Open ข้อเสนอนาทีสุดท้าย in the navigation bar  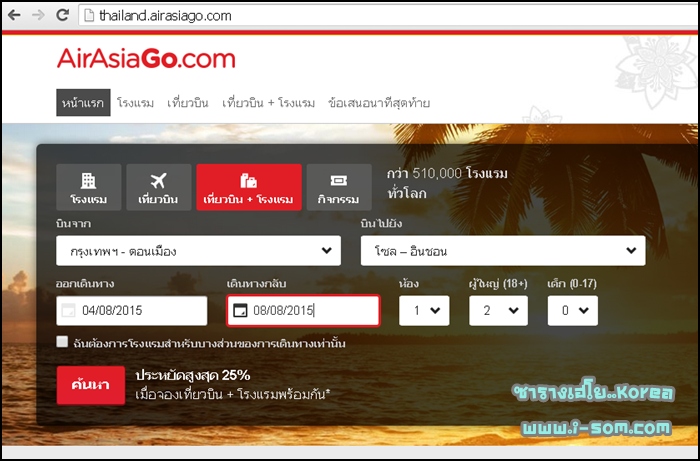click(x=379, y=103)
